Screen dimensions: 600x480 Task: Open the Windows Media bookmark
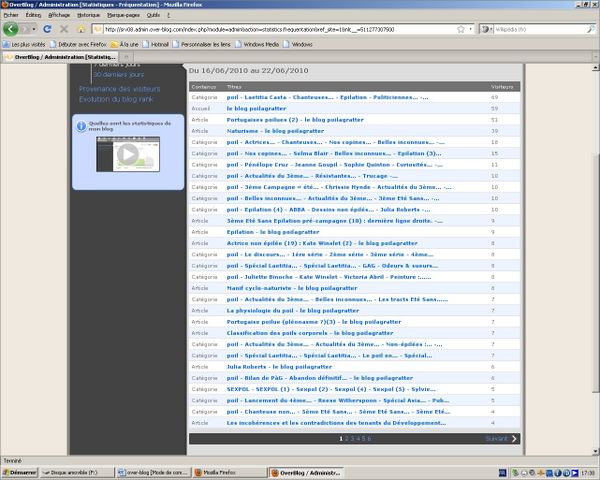(257, 44)
